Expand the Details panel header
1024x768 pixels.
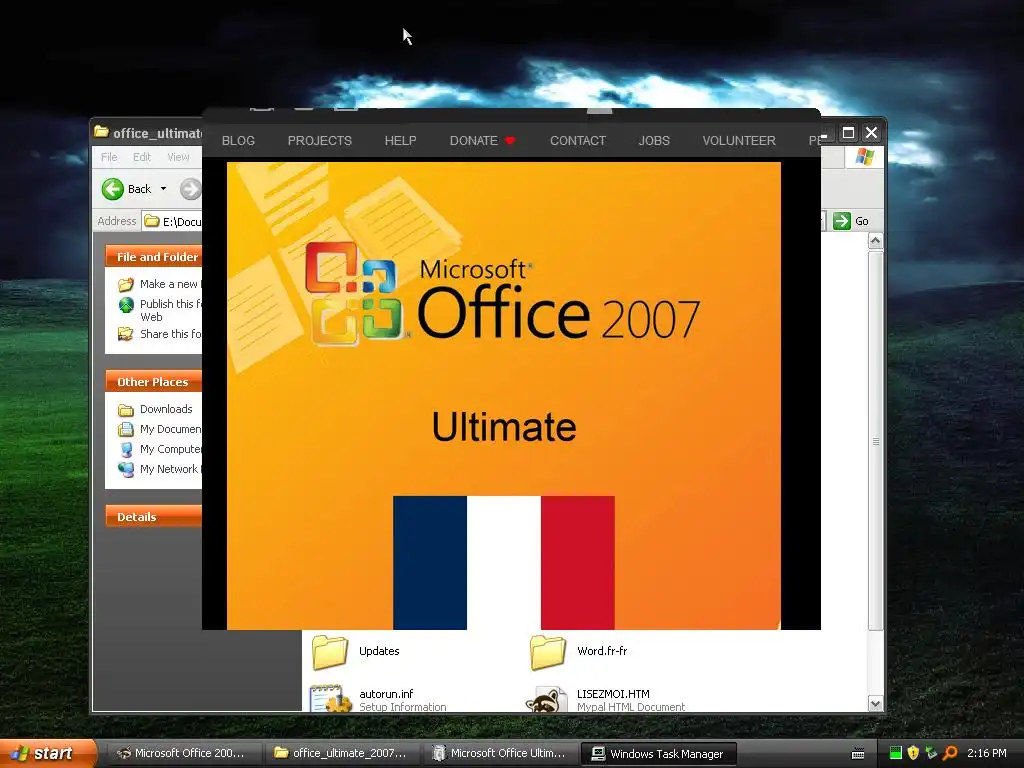coord(153,517)
